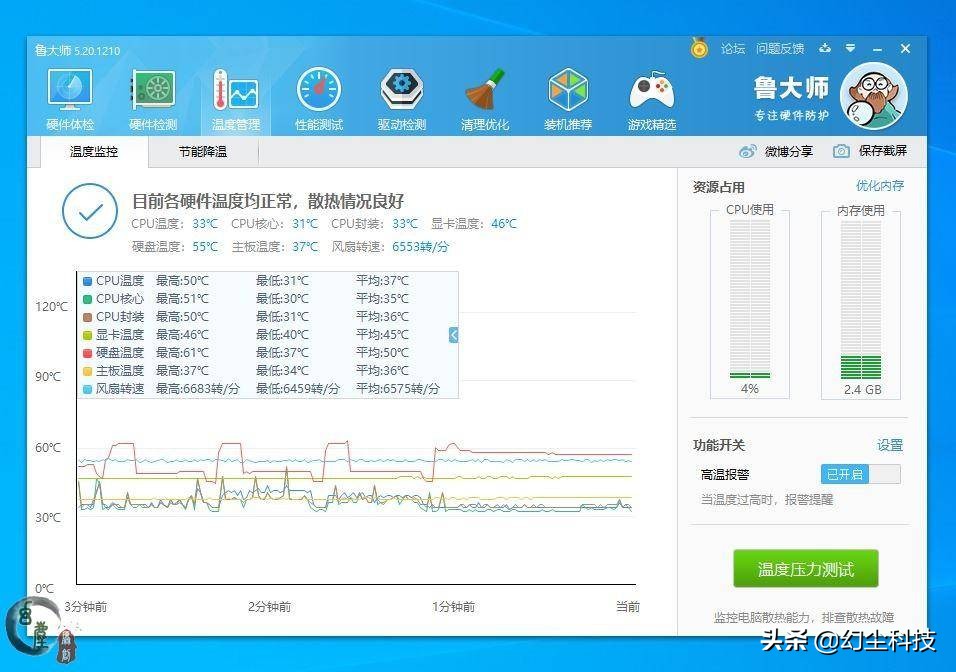The height and width of the screenshot is (672, 956).
Task: Open the 驱动检测 driver detection tool
Action: pyautogui.click(x=402, y=97)
